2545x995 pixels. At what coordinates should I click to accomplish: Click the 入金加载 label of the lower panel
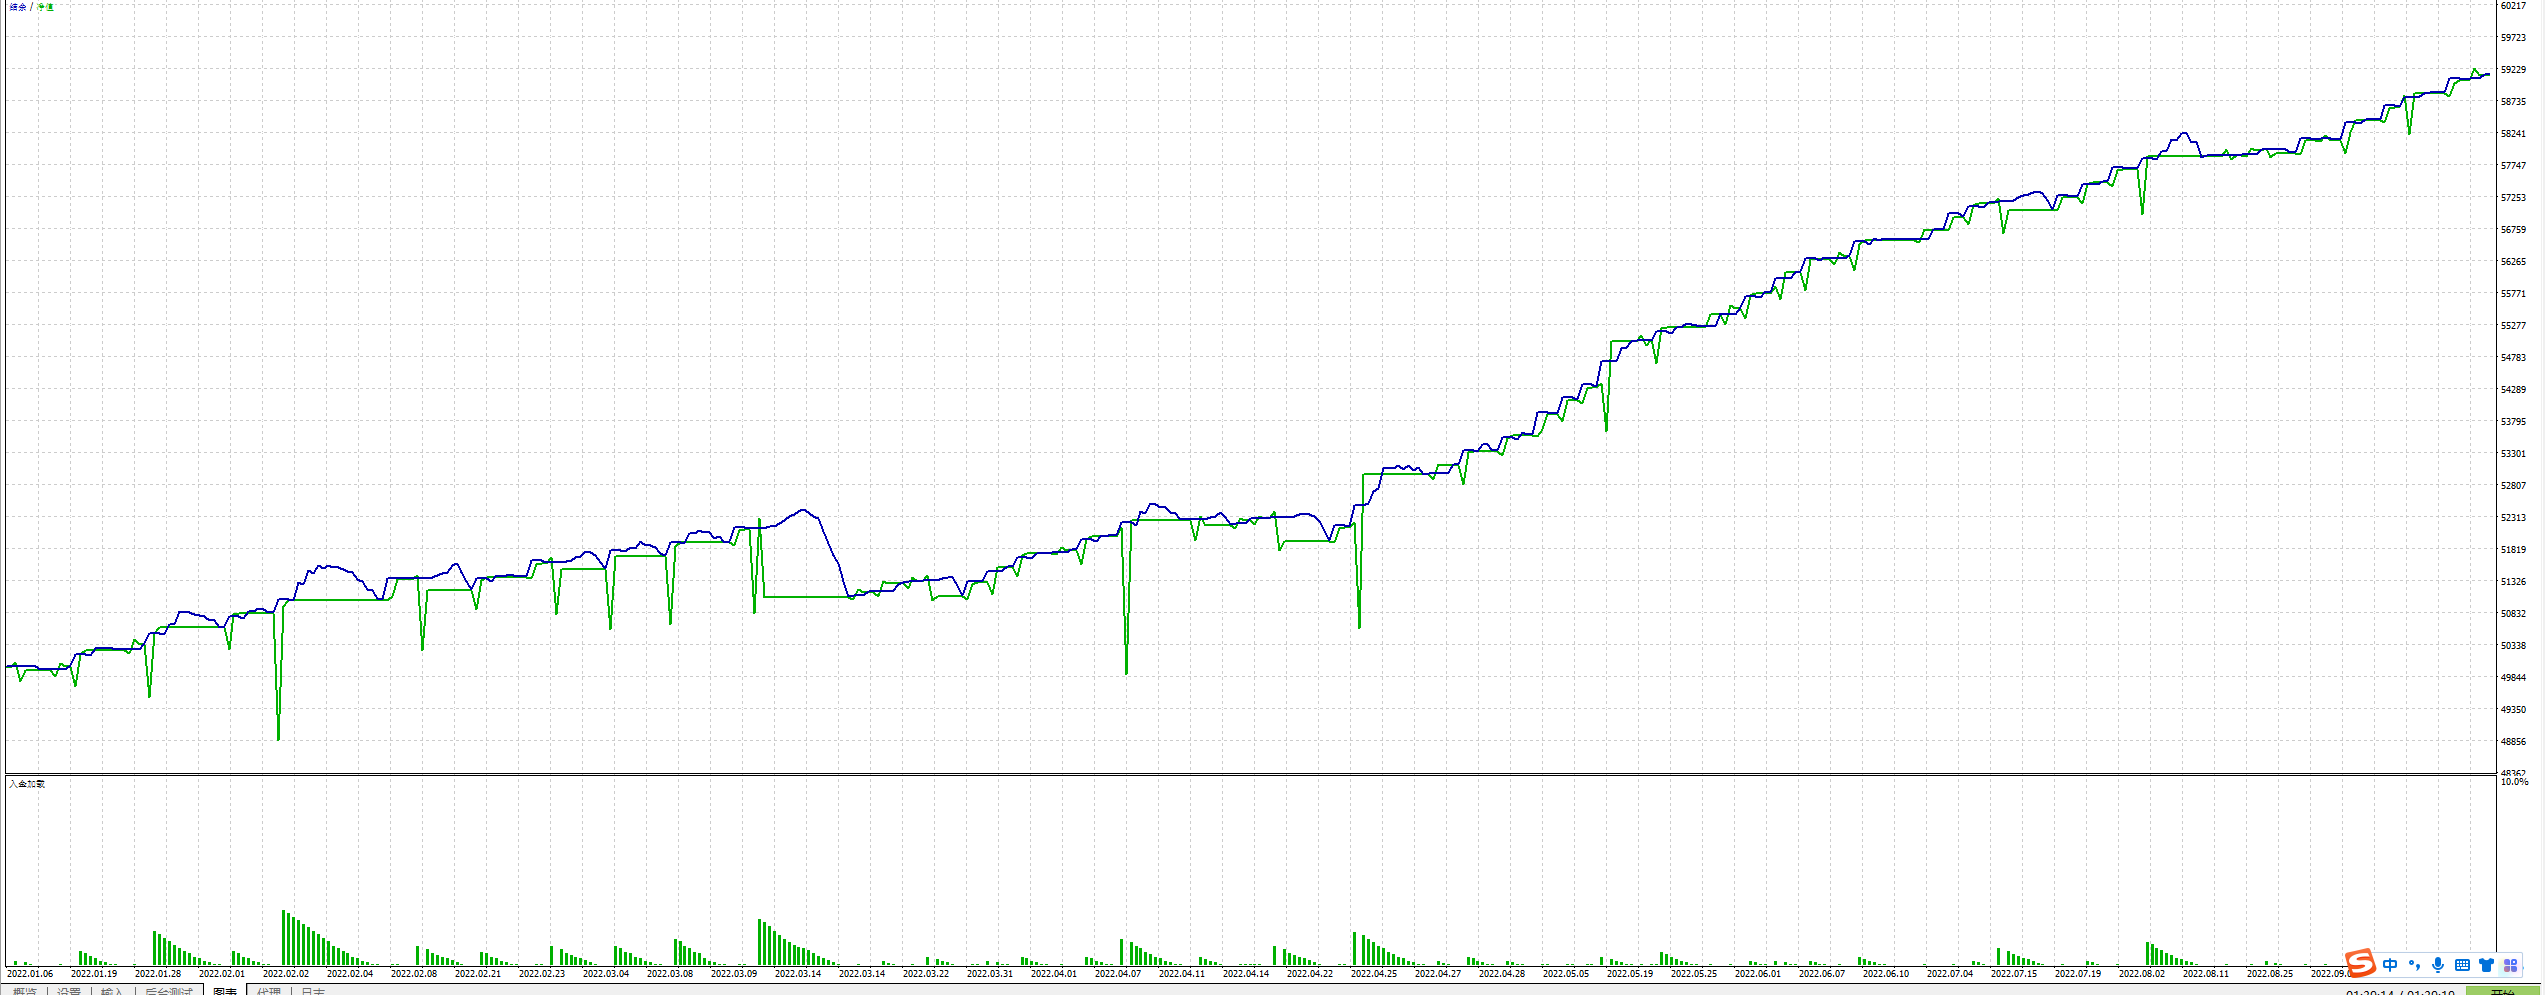click(x=27, y=784)
